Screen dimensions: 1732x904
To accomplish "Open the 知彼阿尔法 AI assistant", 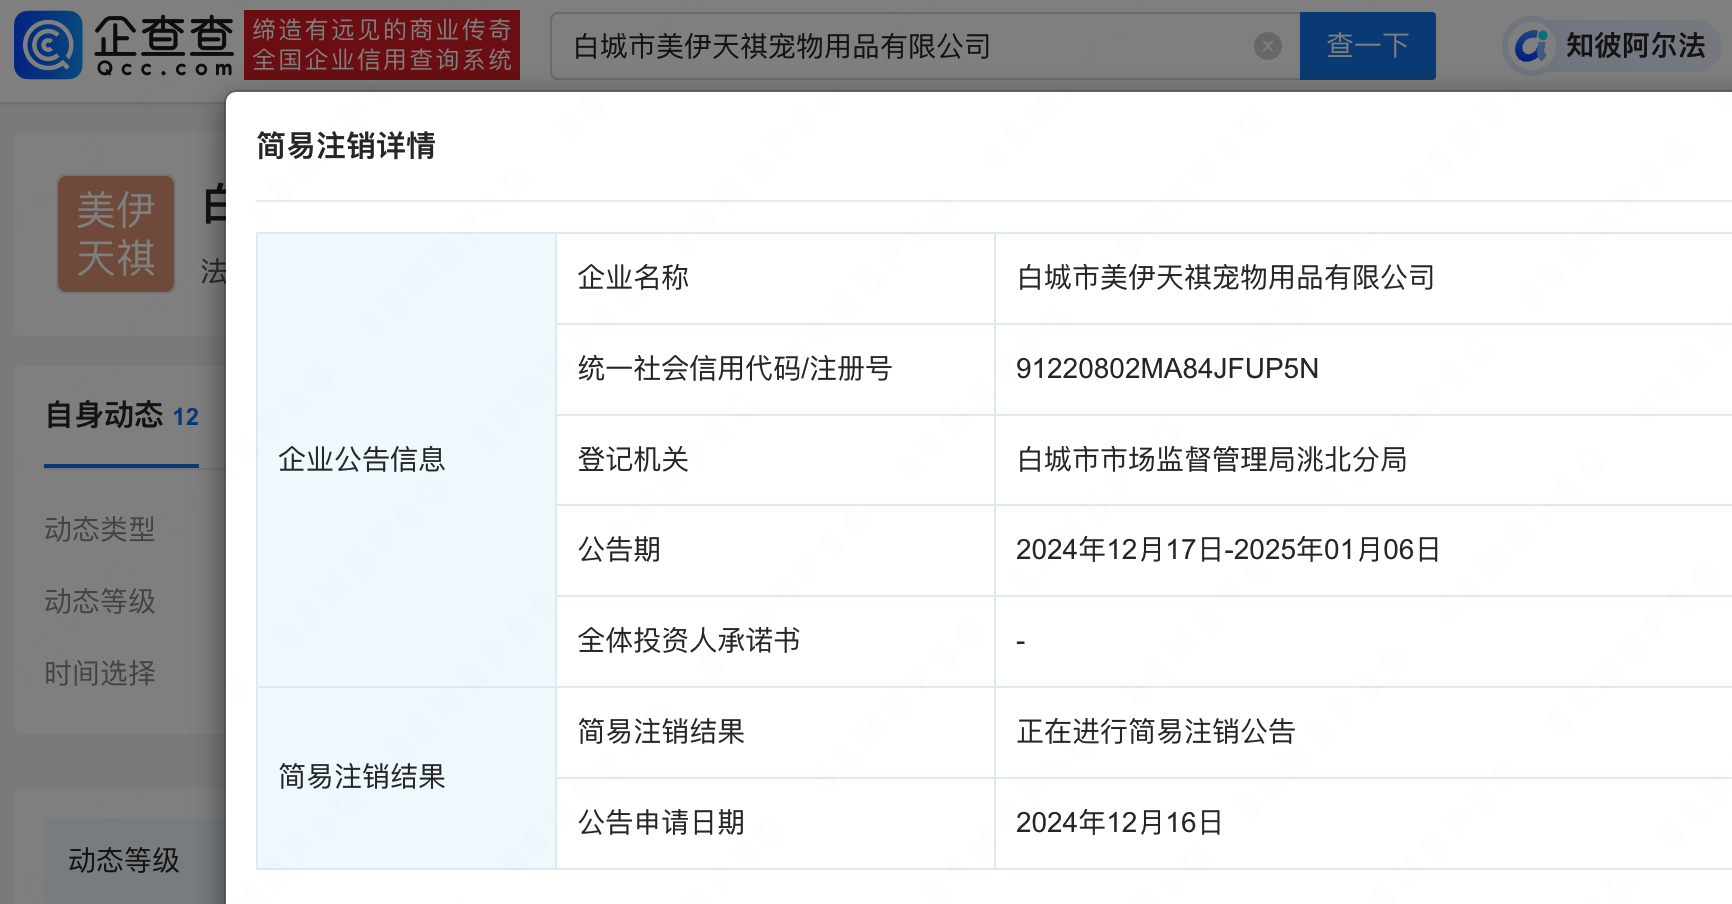I will [x=1610, y=46].
